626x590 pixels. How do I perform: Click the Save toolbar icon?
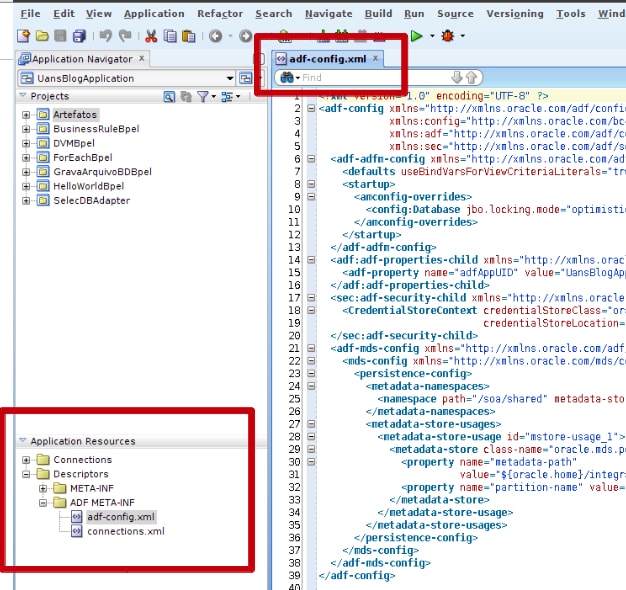[60, 36]
